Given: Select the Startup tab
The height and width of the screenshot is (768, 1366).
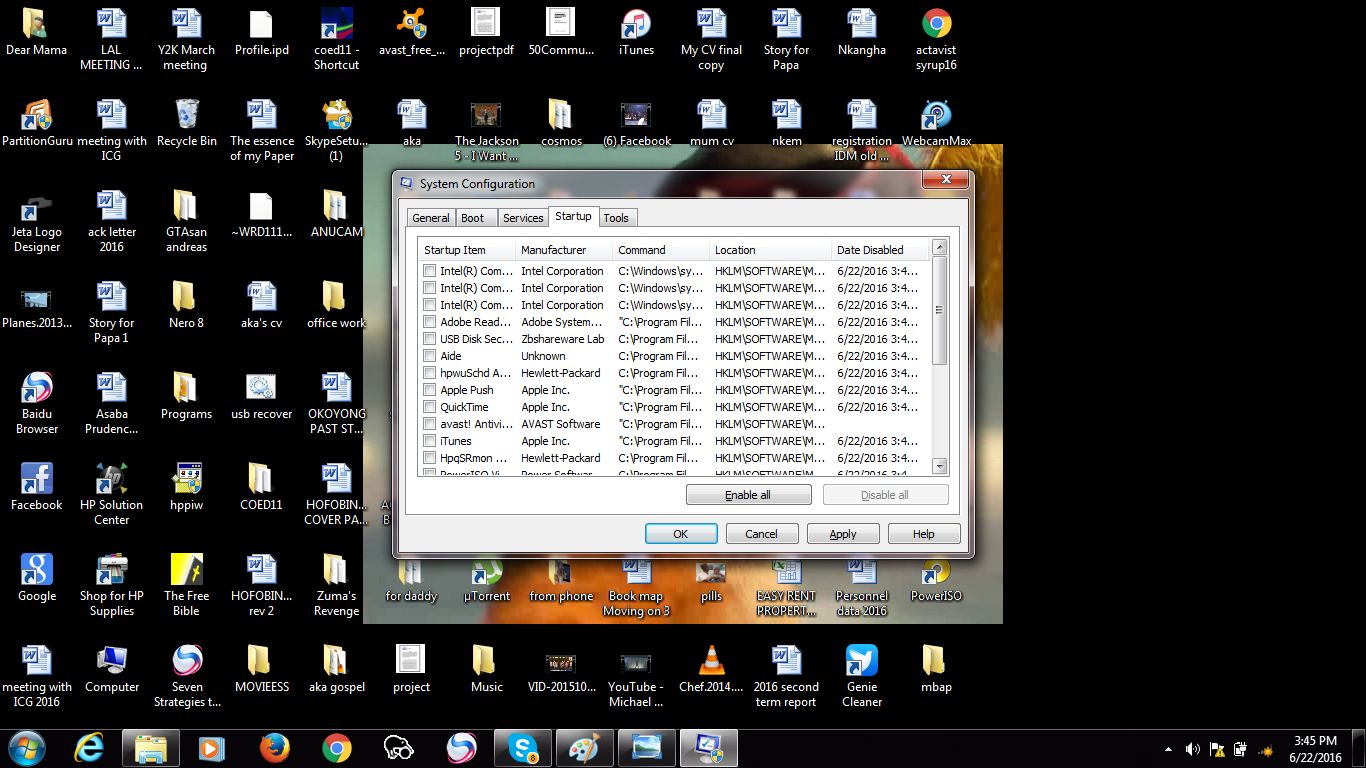Looking at the screenshot, I should click(x=573, y=216).
